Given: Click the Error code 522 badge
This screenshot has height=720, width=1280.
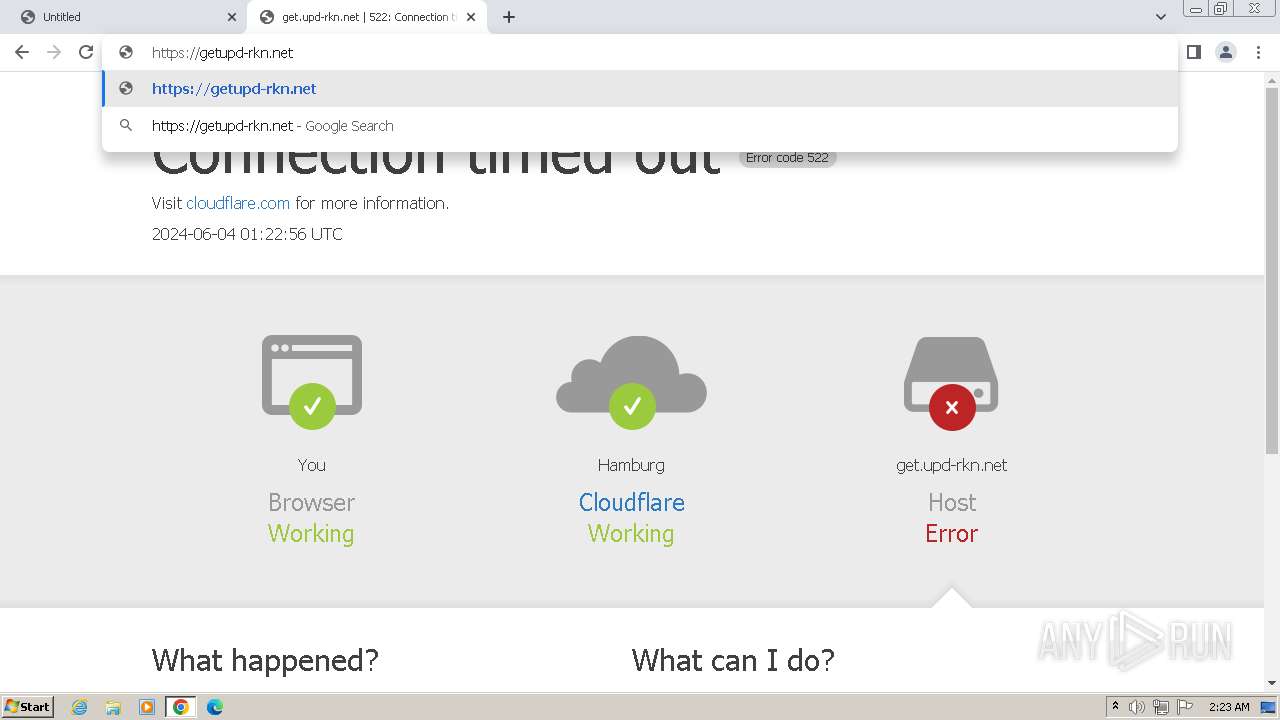Looking at the screenshot, I should point(787,158).
